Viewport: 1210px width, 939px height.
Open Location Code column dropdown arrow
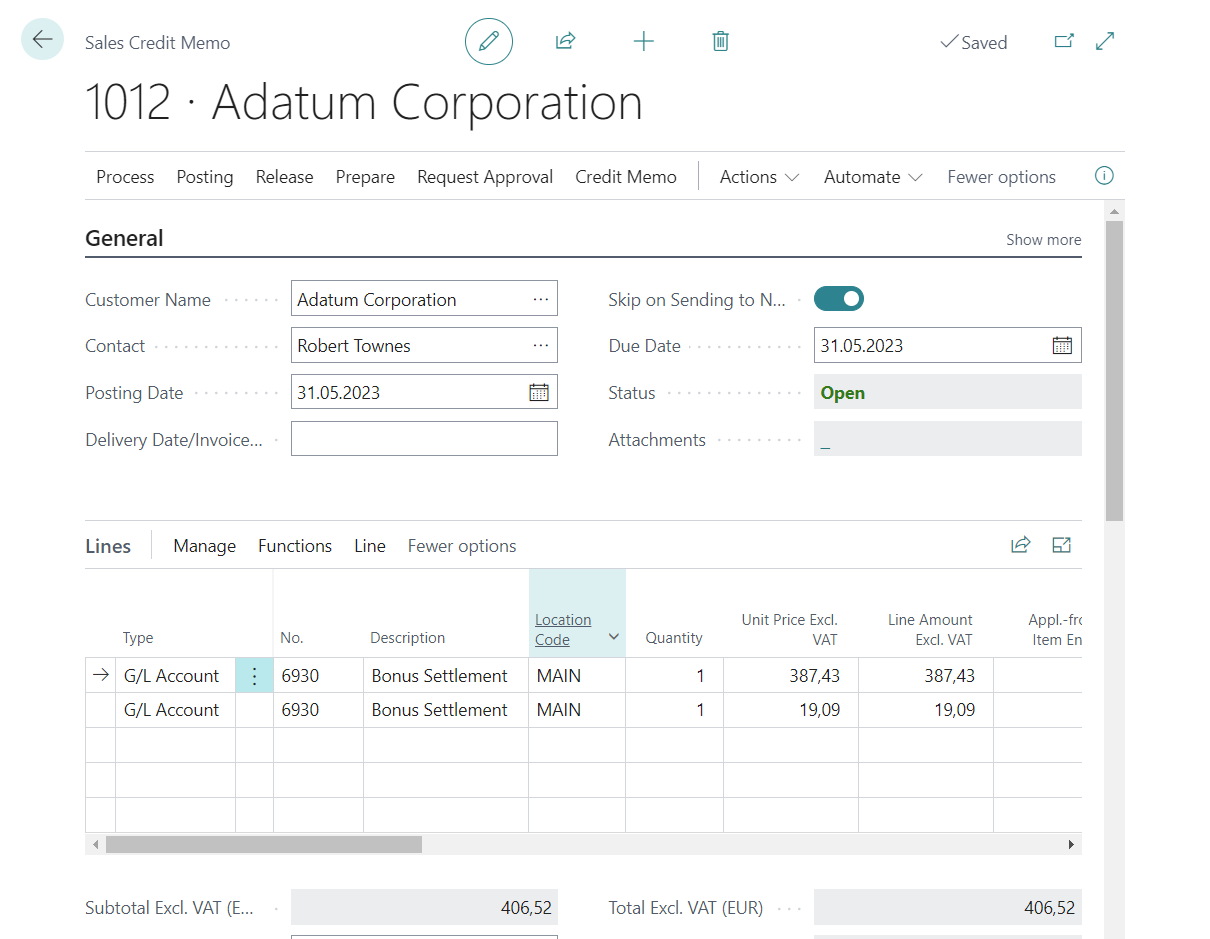pyautogui.click(x=613, y=637)
